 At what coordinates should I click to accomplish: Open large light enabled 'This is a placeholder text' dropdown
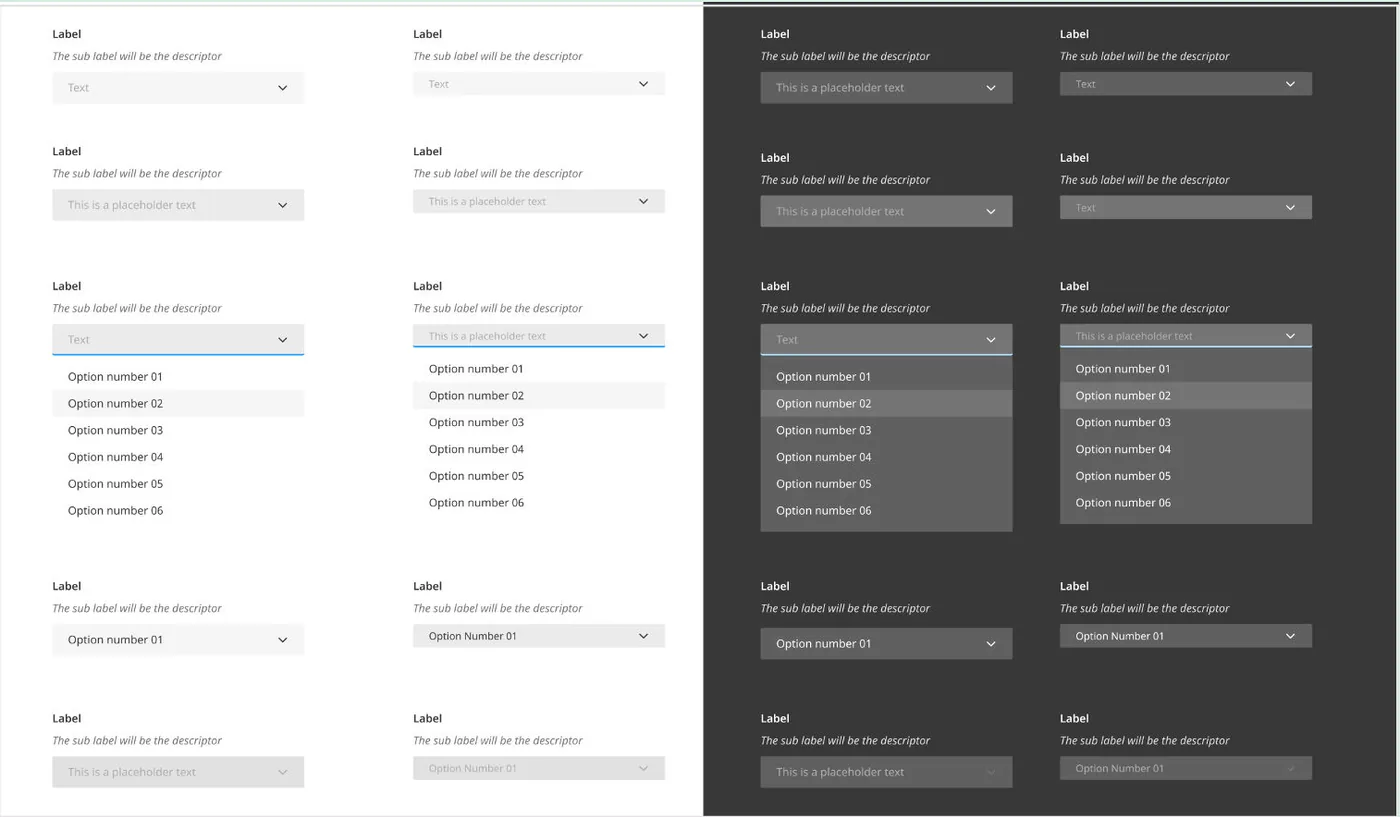[178, 205]
